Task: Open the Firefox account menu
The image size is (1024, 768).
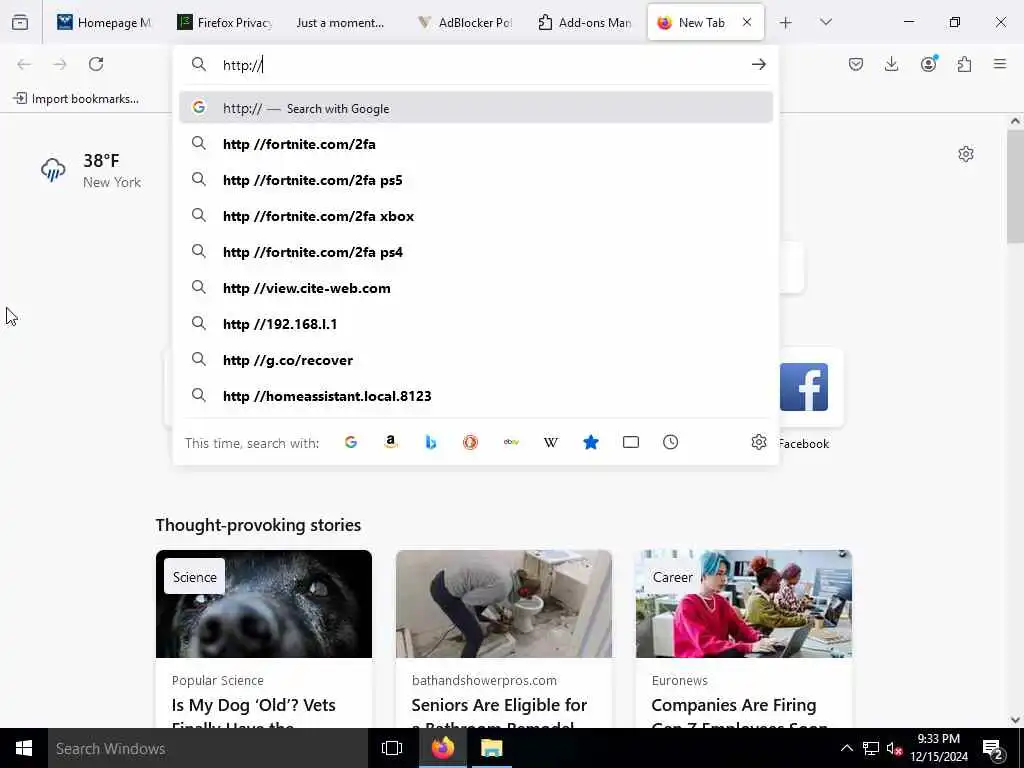Action: 928,64
